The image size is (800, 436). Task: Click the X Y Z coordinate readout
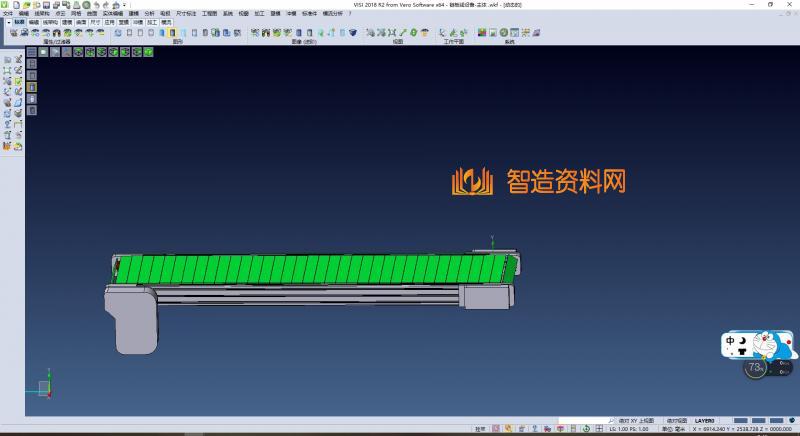coord(742,429)
